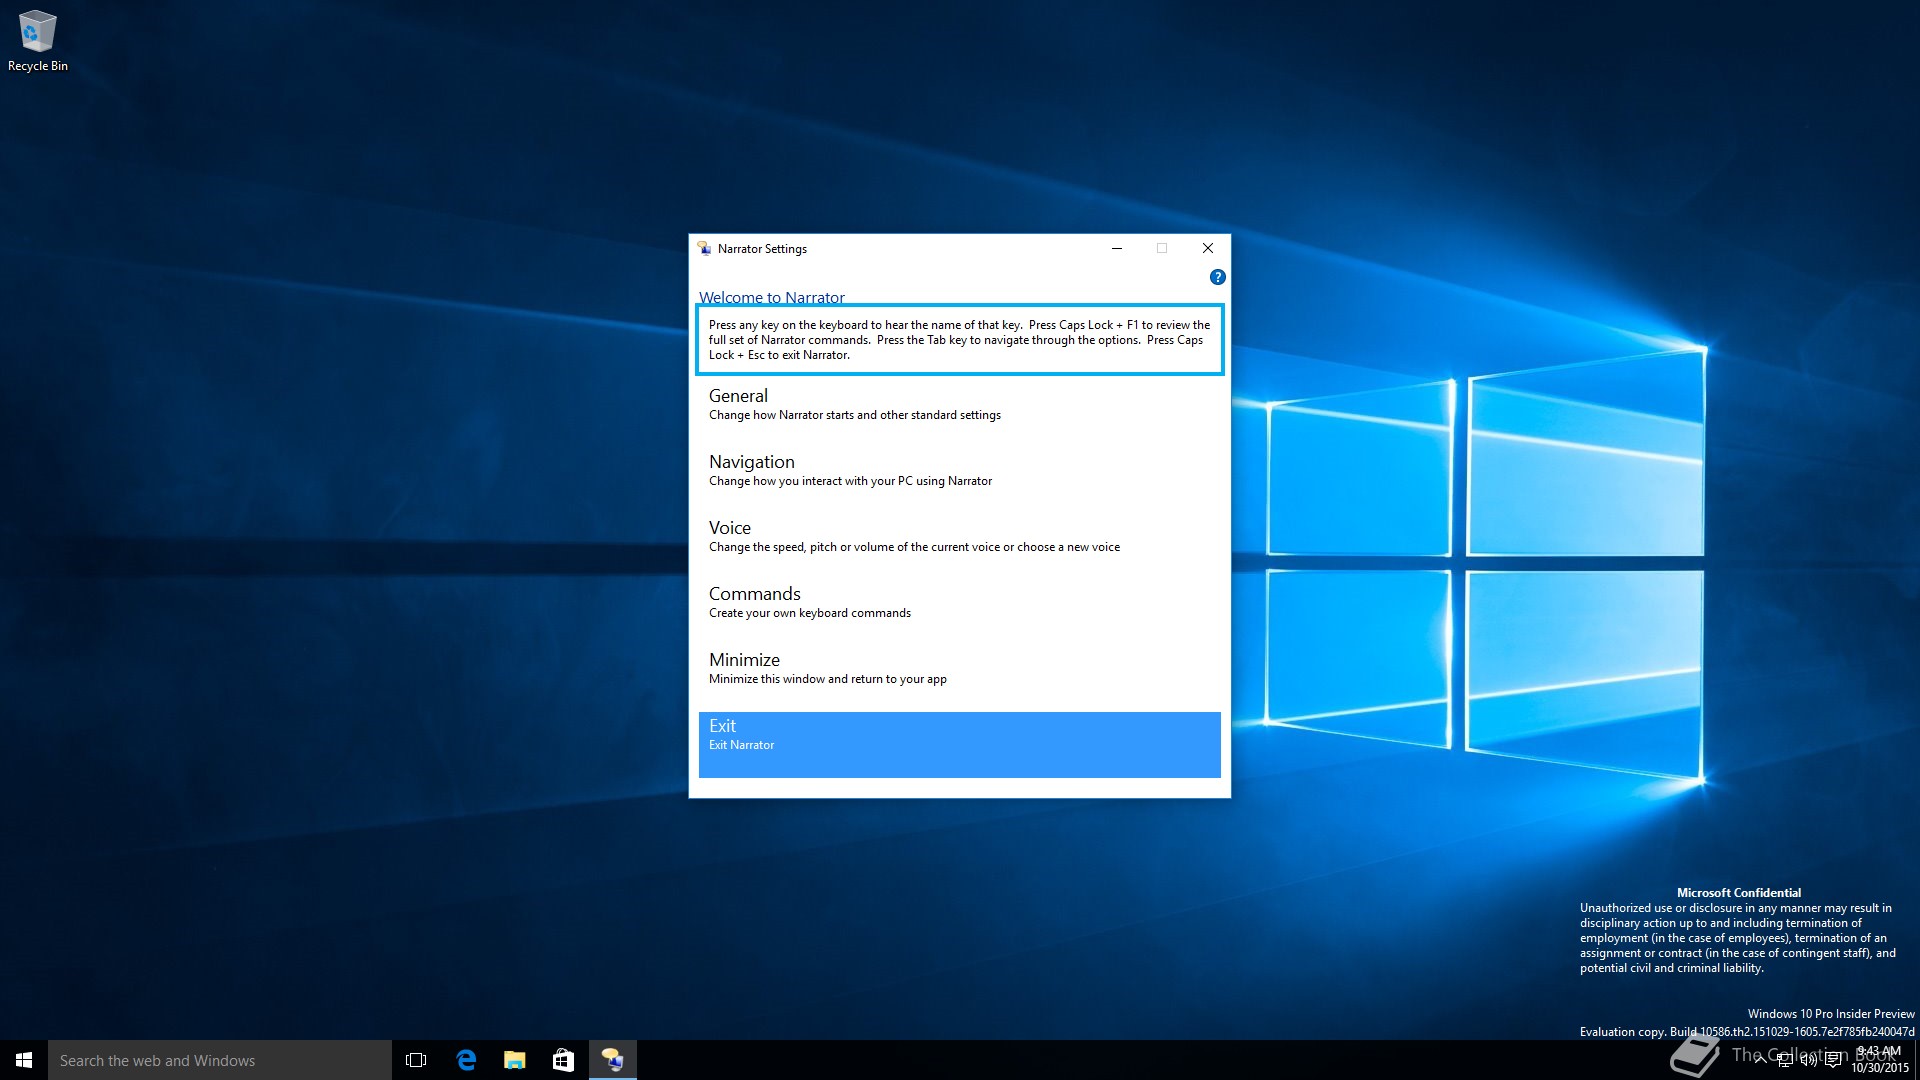Show hidden tray icons chevron

tap(1761, 1060)
